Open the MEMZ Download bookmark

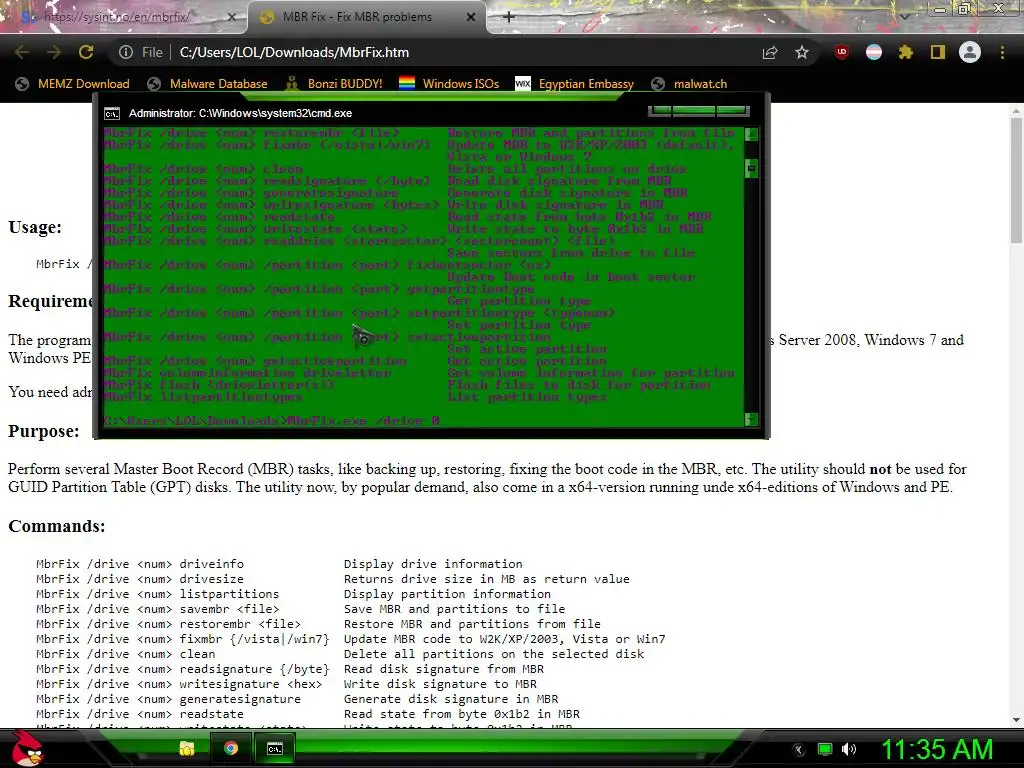click(72, 84)
